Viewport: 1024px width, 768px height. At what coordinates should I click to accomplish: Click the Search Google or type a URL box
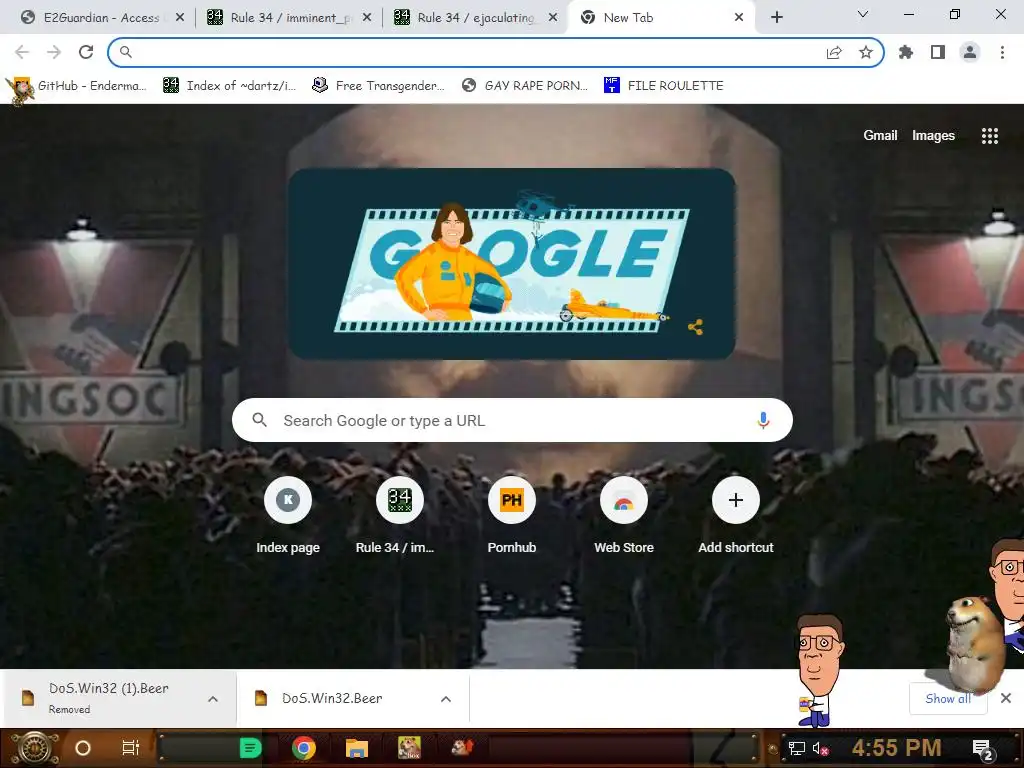pyautogui.click(x=512, y=421)
